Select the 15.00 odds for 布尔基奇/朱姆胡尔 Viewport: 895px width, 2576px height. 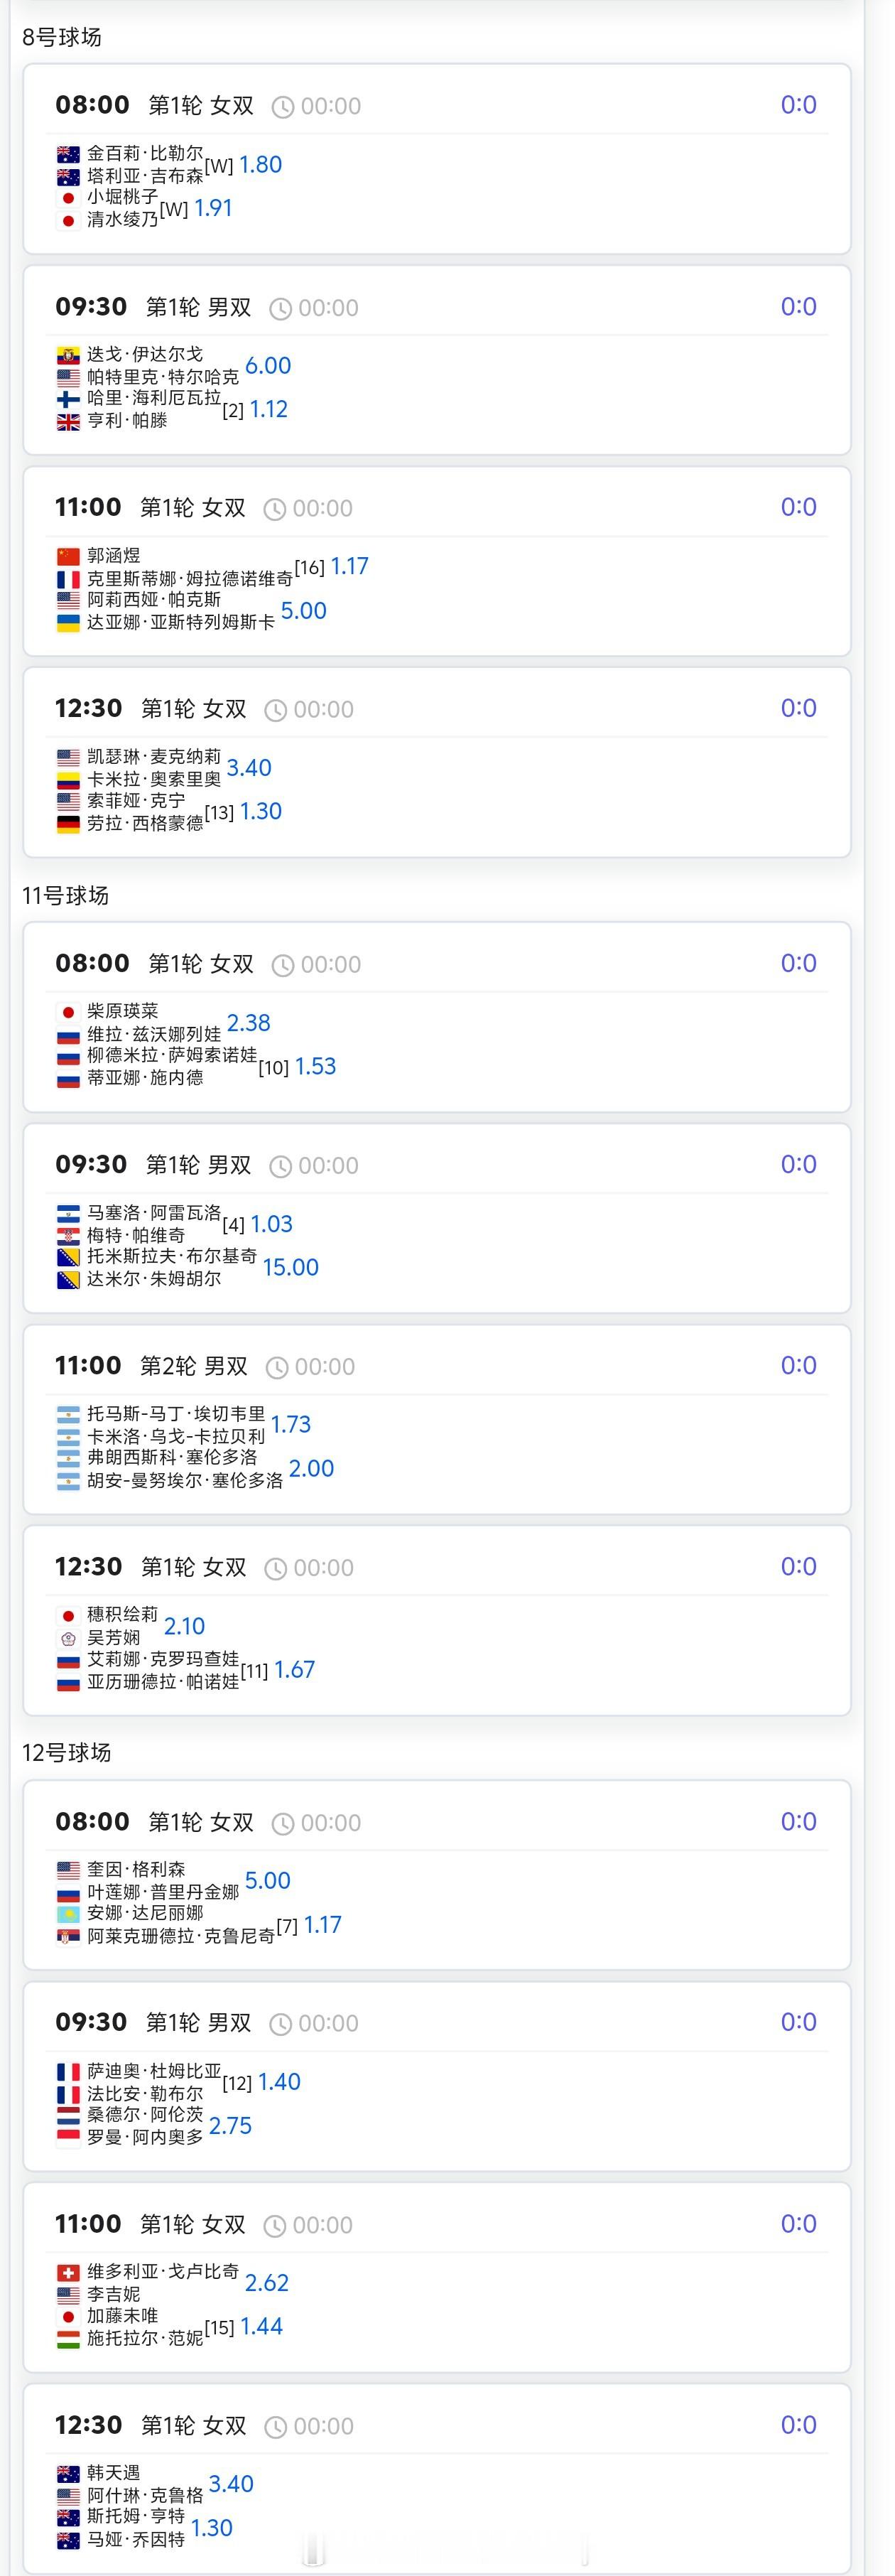[x=290, y=1267]
